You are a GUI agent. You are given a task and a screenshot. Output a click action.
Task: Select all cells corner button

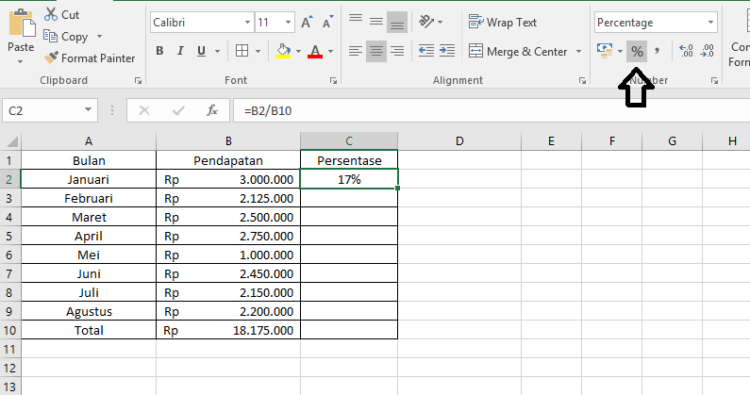11,141
